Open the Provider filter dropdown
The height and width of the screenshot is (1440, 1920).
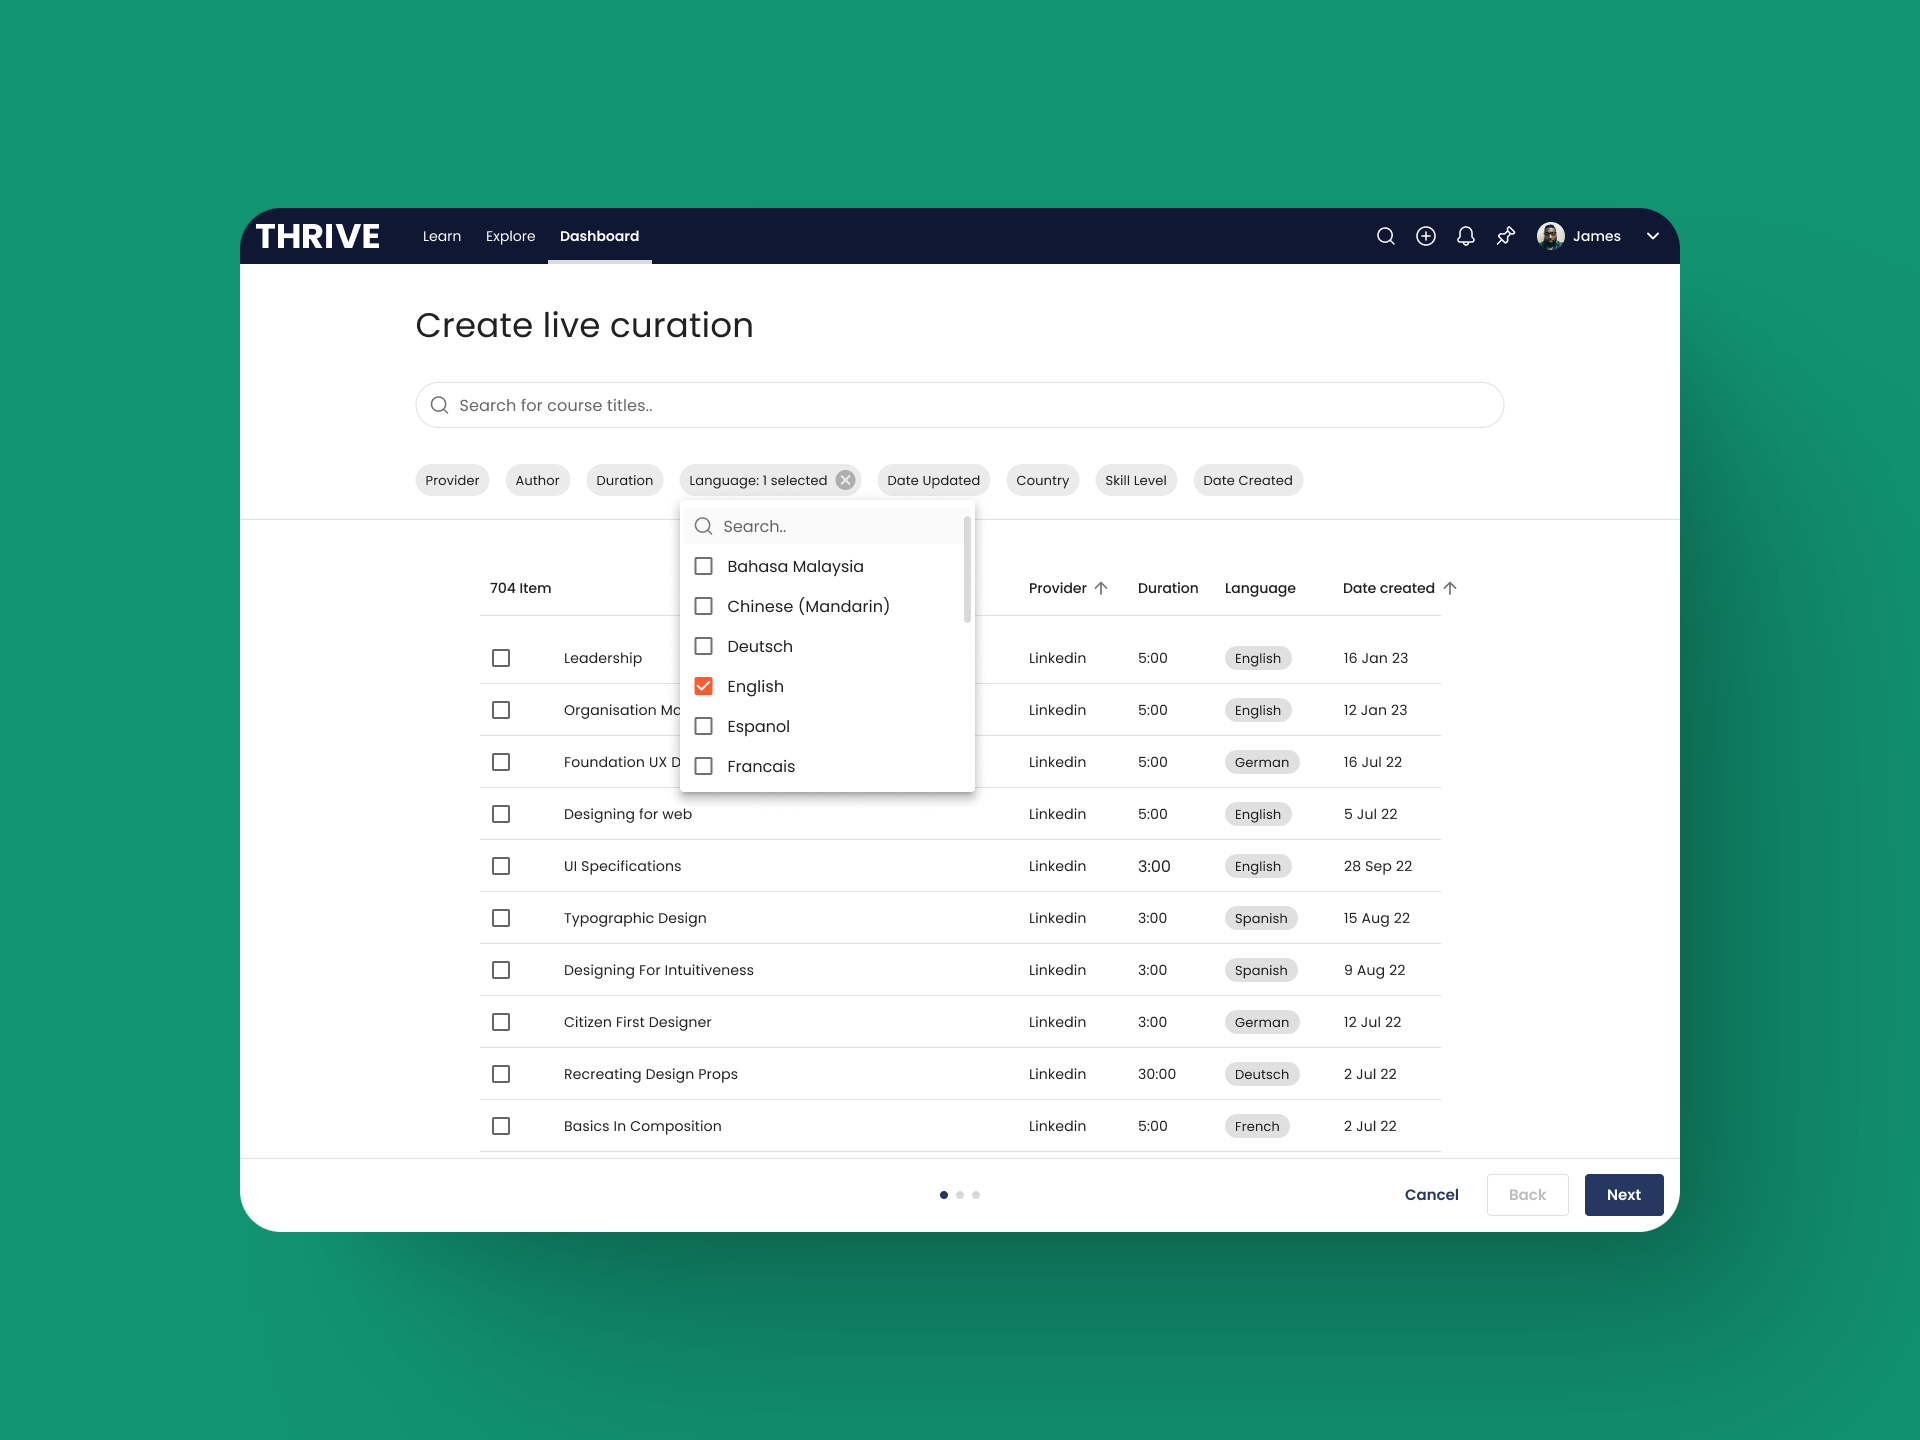452,480
